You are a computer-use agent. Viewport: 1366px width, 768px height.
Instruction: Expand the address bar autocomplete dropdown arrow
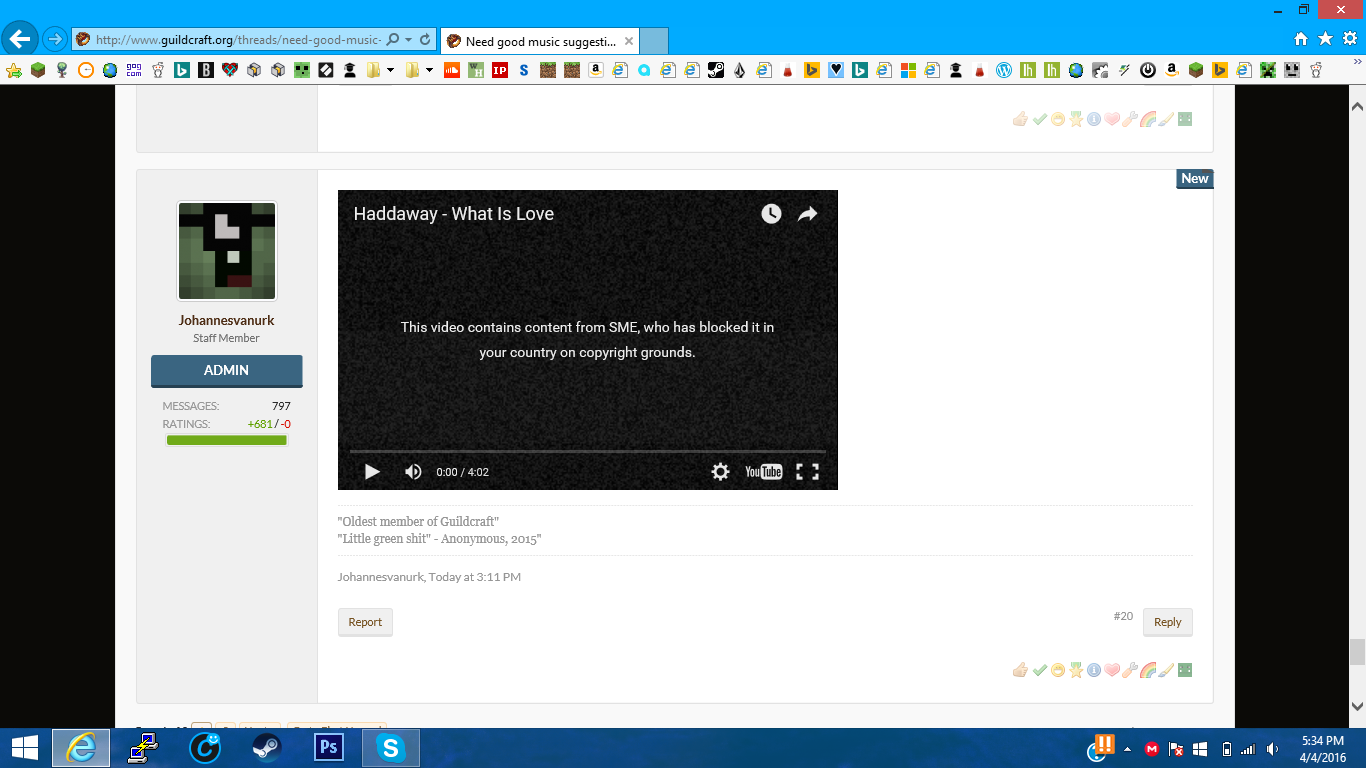pos(408,40)
